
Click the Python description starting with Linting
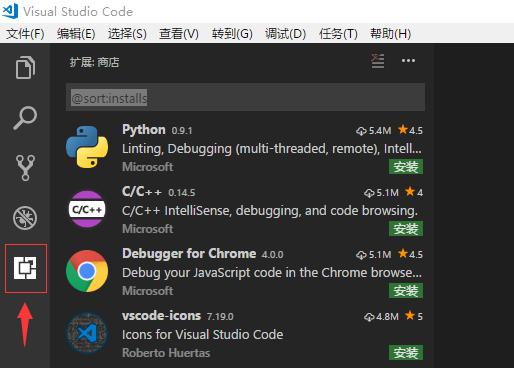(x=272, y=148)
